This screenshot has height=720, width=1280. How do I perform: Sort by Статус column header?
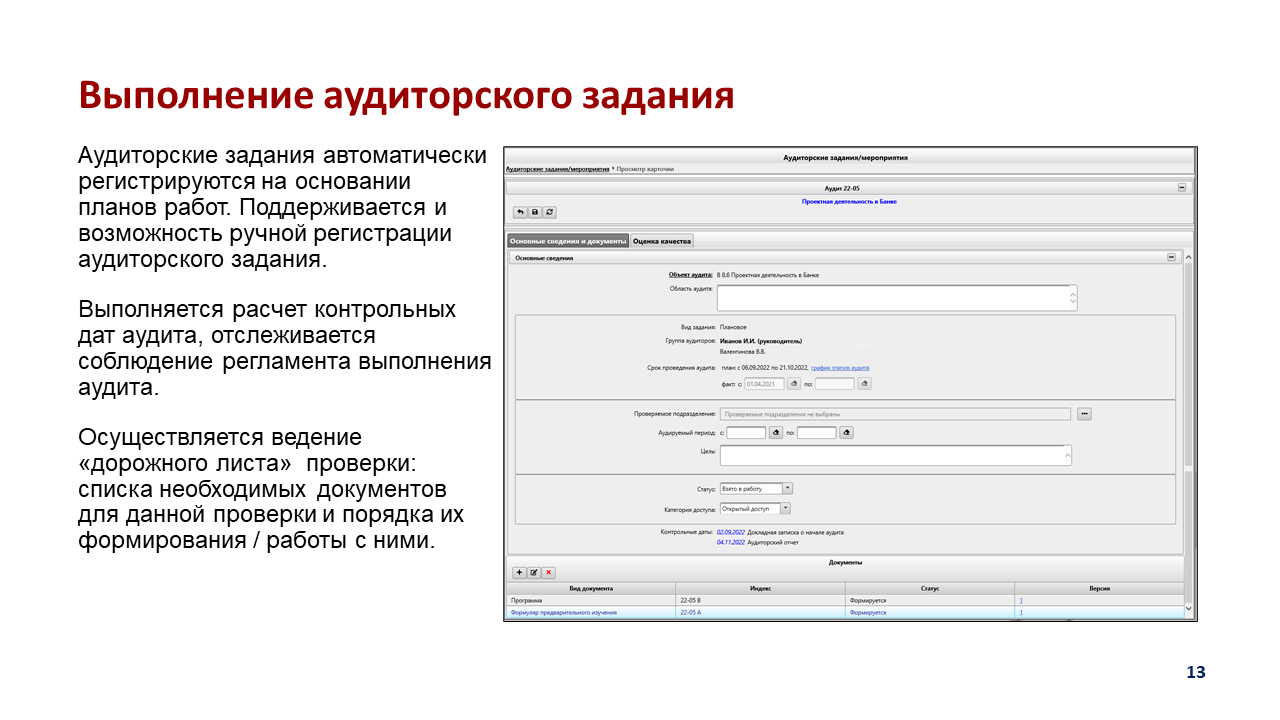point(930,589)
